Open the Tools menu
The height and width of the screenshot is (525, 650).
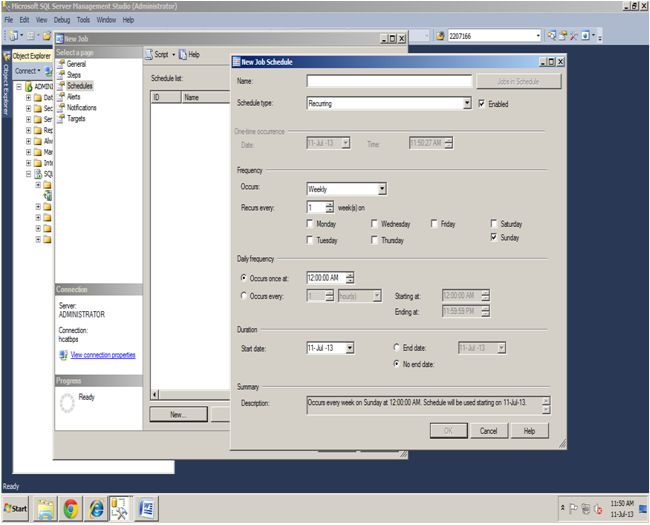click(83, 19)
